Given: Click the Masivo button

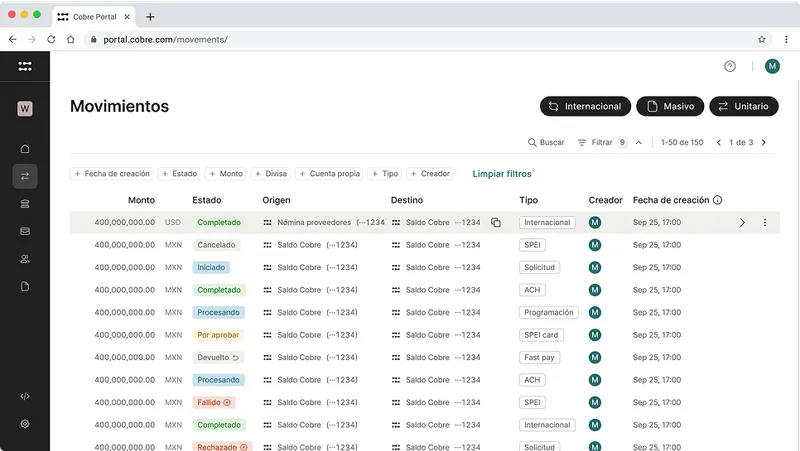Looking at the screenshot, I should (x=670, y=106).
